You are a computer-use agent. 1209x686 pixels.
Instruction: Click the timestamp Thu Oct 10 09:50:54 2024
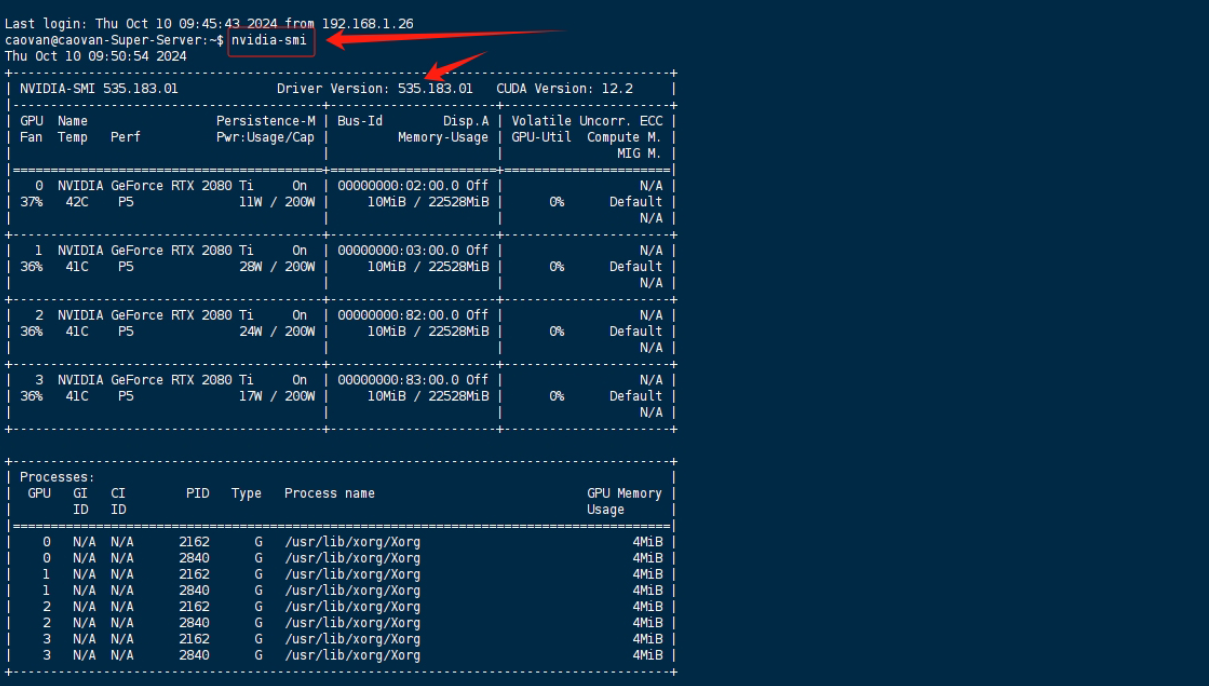click(95, 56)
